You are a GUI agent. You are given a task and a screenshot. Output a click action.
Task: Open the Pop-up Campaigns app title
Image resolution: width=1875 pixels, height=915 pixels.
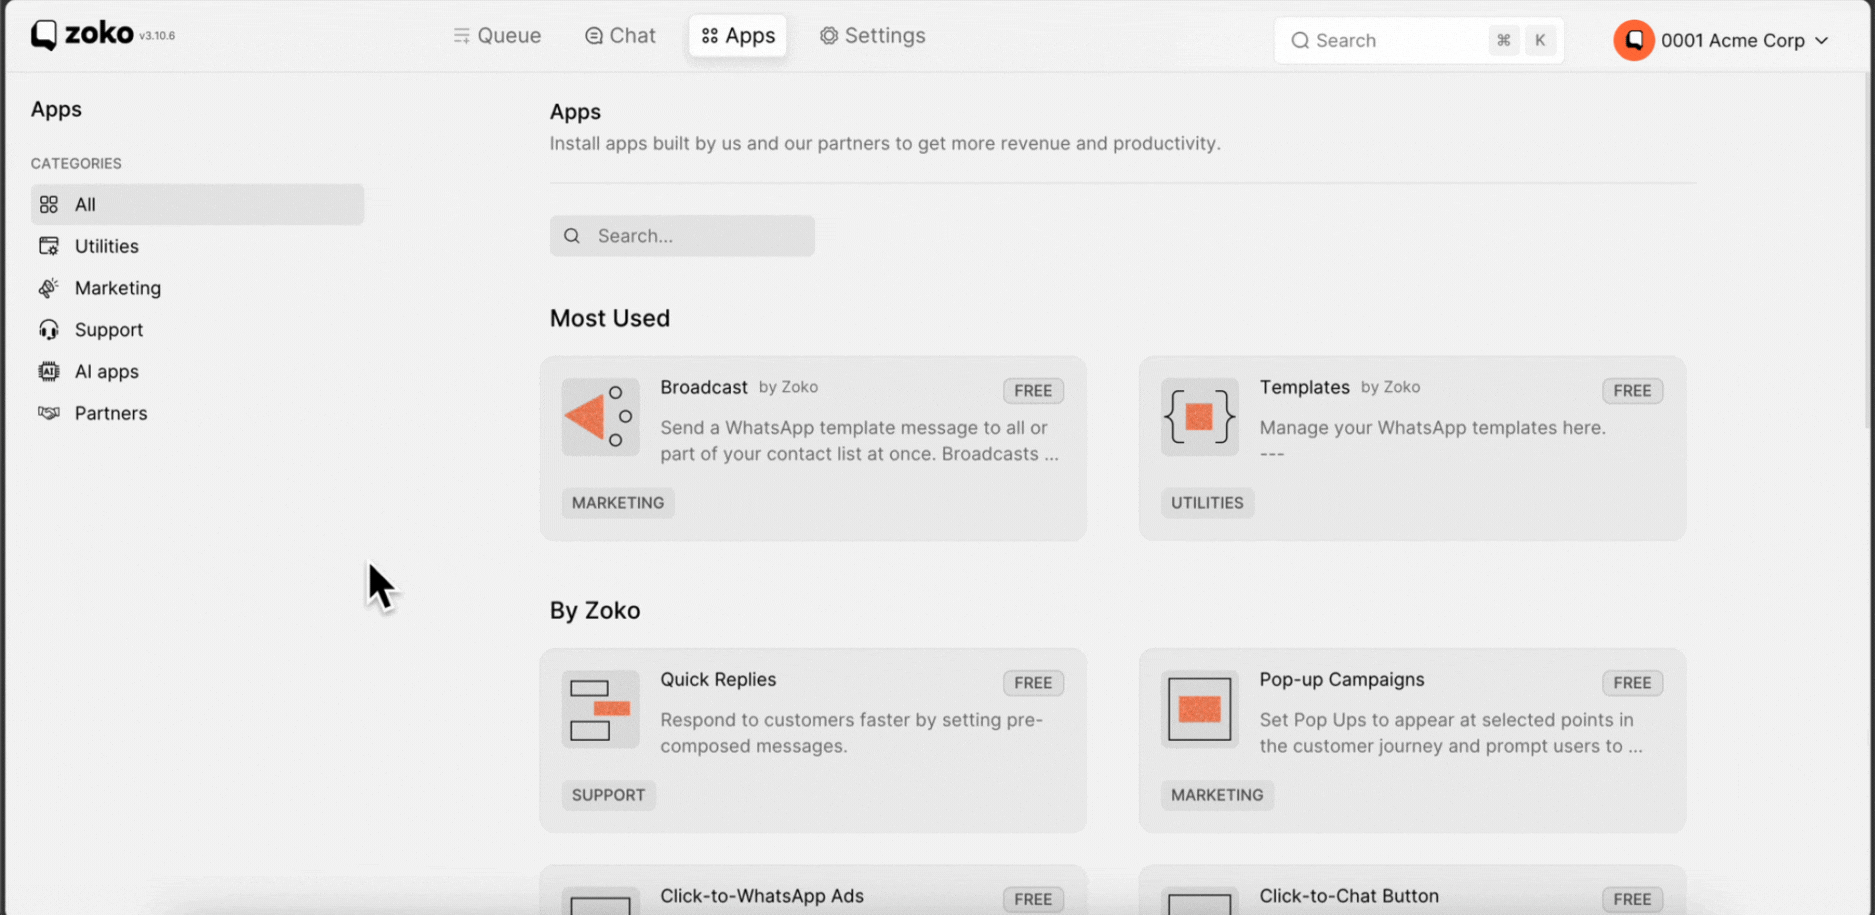(1342, 680)
